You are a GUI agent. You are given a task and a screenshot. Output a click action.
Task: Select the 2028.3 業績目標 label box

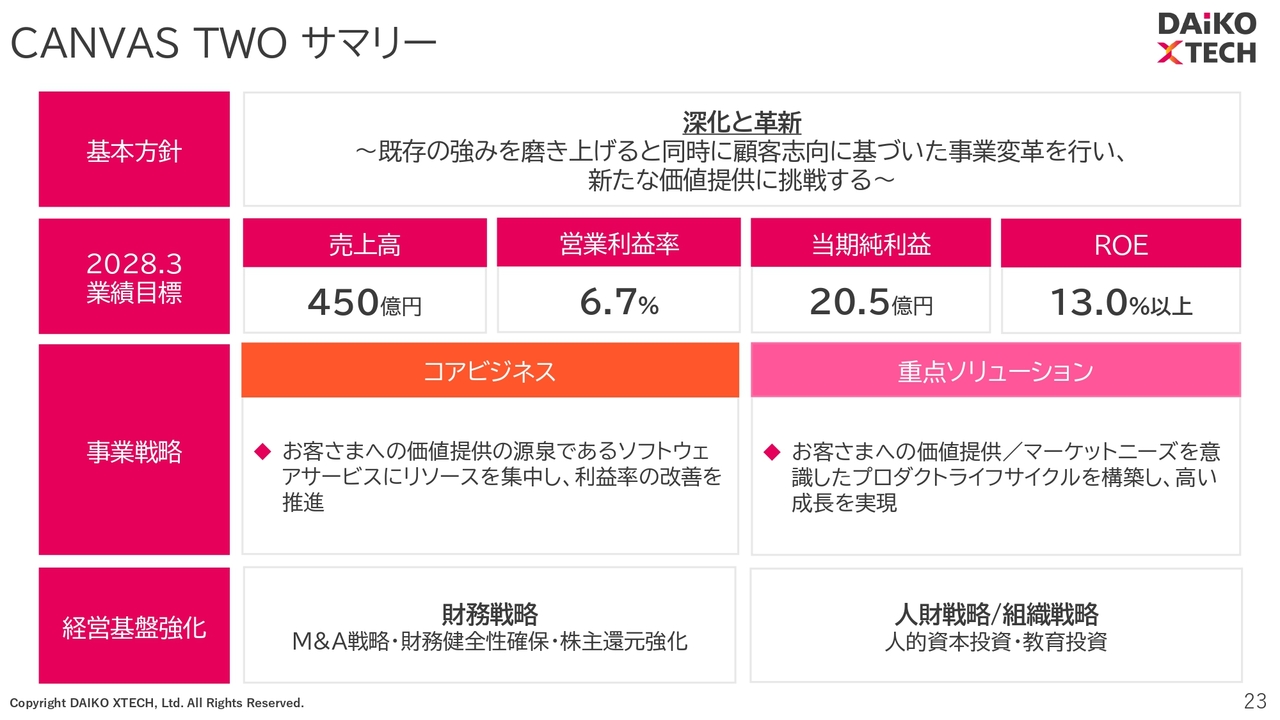point(134,276)
